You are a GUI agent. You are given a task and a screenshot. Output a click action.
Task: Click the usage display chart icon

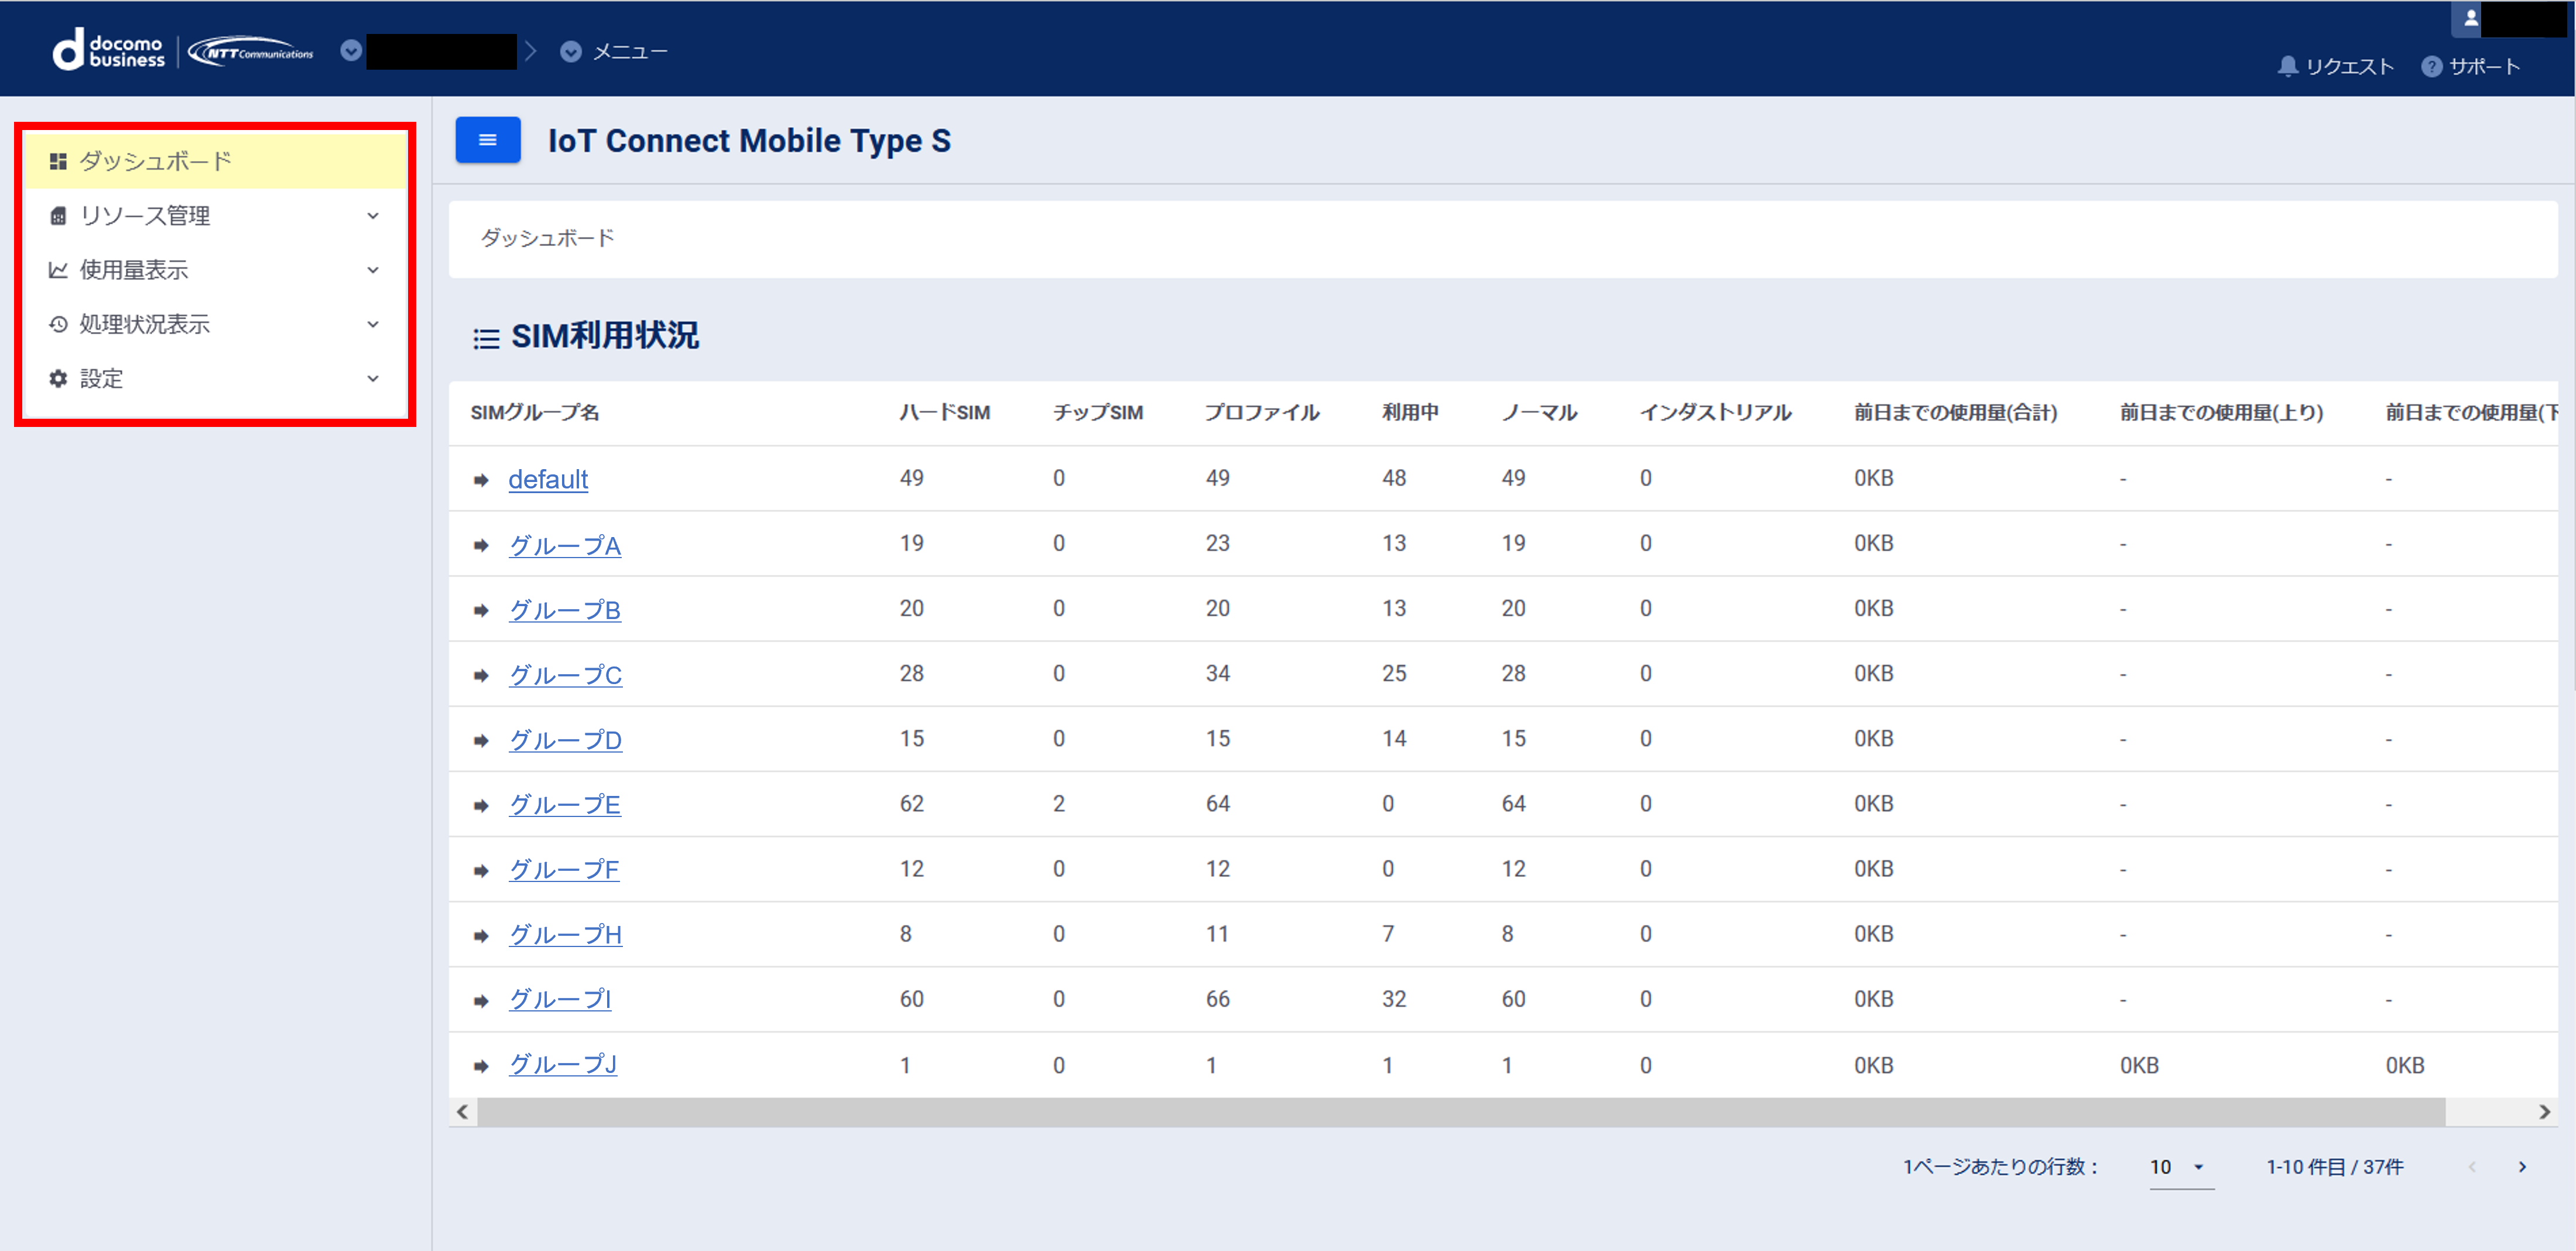point(58,270)
